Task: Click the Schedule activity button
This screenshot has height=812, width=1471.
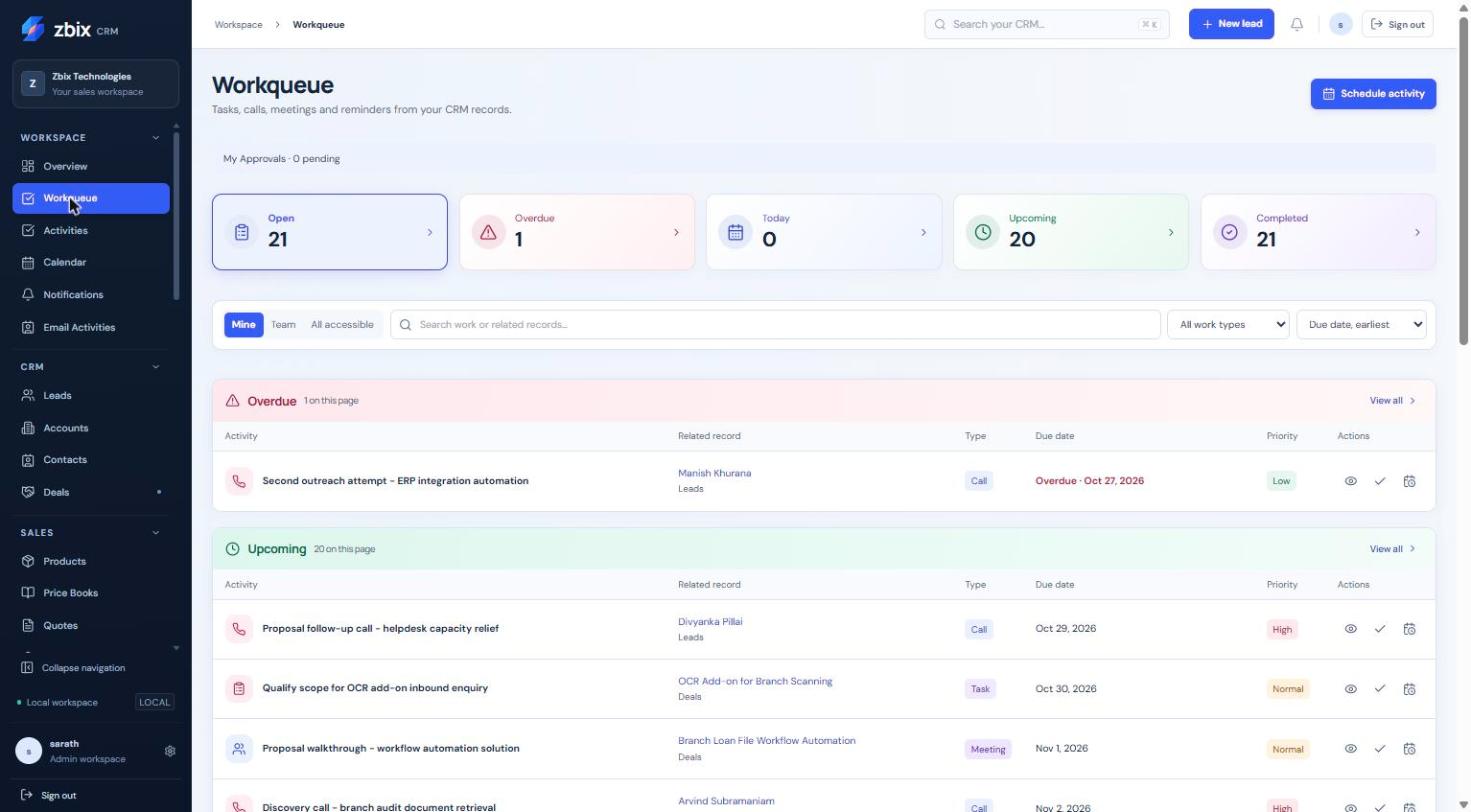Action: 1373,94
